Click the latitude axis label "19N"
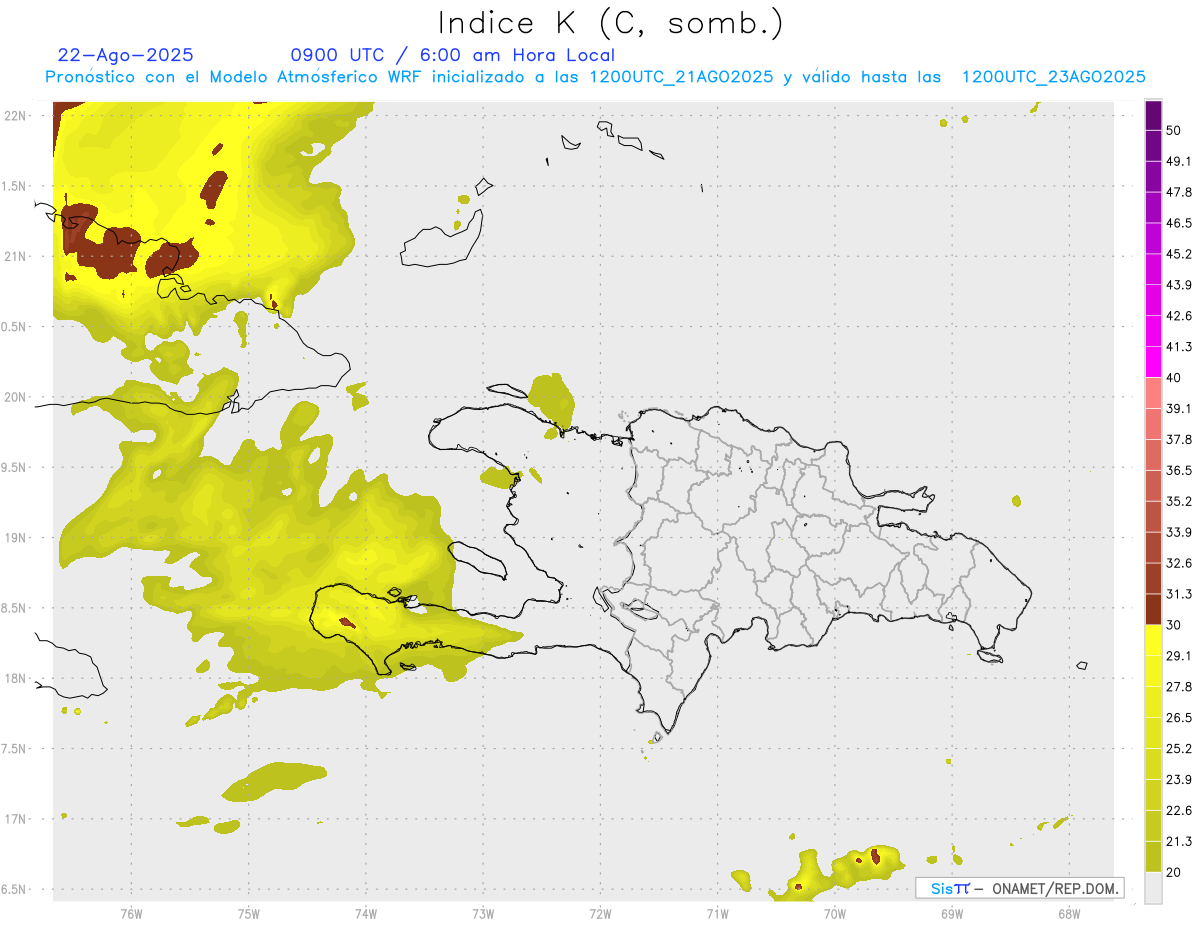 [17, 538]
